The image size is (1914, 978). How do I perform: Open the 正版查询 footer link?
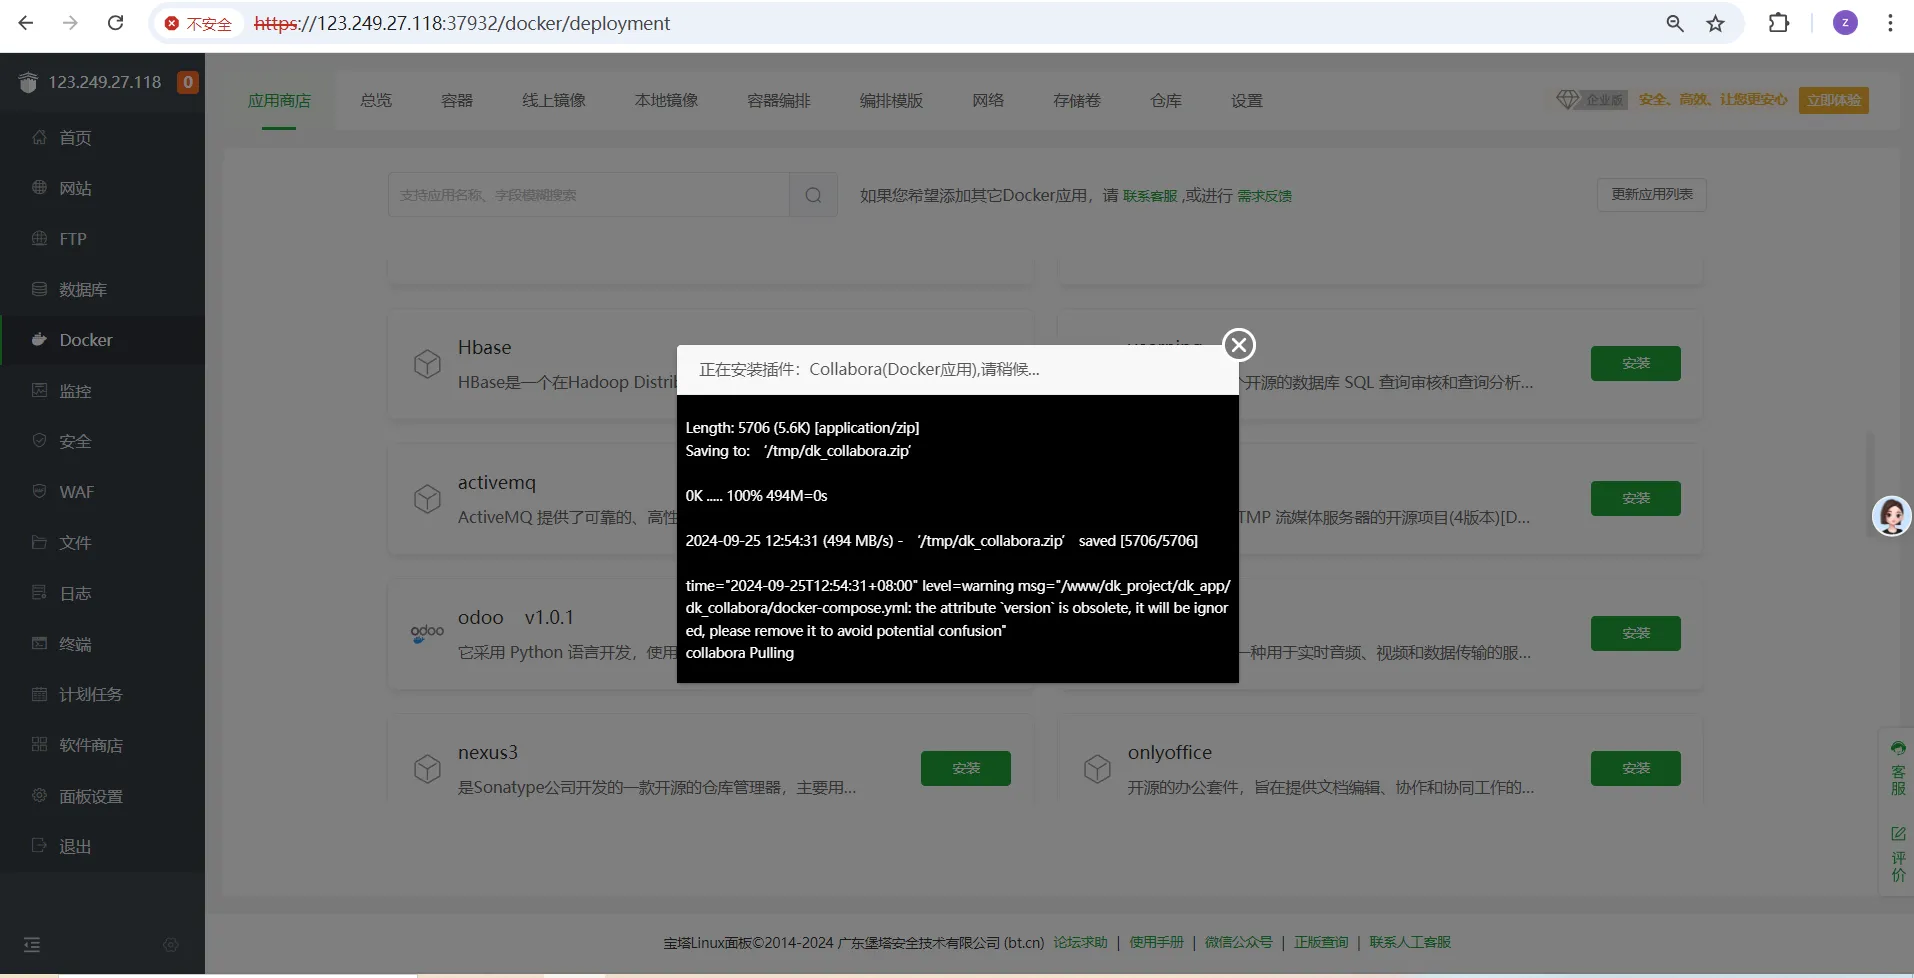pos(1322,942)
